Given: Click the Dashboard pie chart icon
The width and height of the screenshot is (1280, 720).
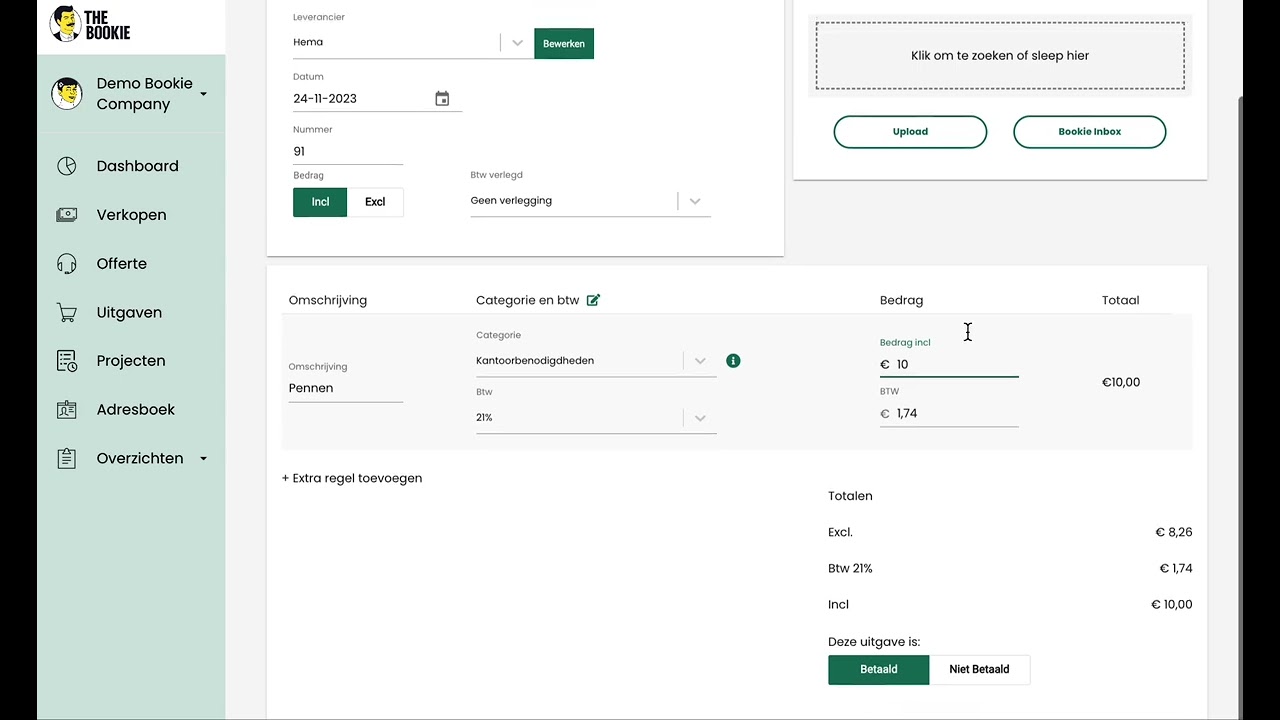Looking at the screenshot, I should [x=67, y=166].
